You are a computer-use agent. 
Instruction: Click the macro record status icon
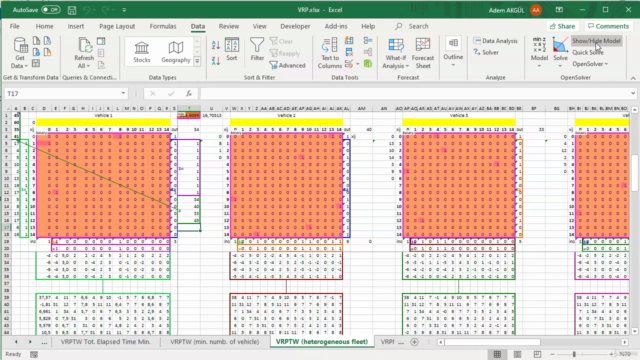(x=34, y=354)
